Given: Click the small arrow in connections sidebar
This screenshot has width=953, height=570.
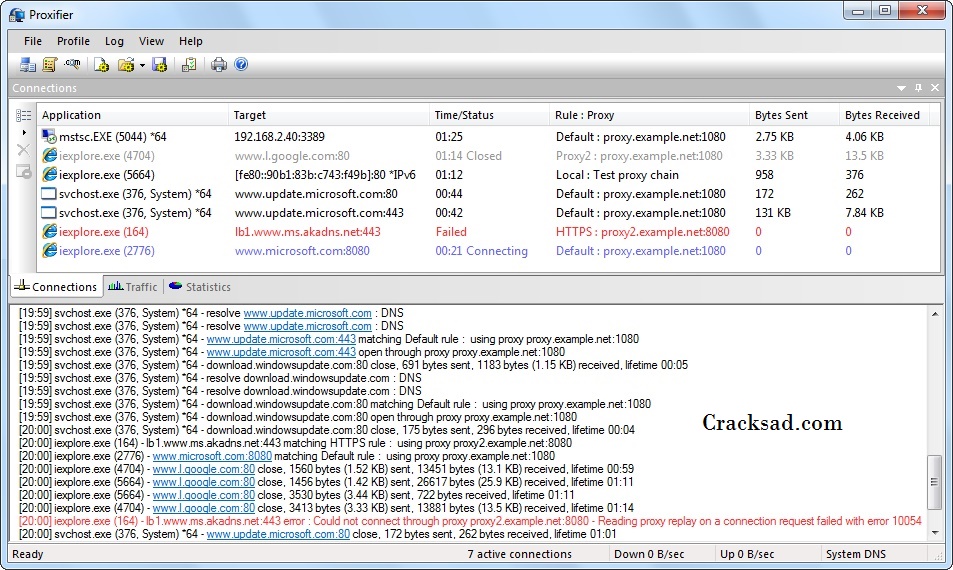Looking at the screenshot, I should tap(24, 132).
